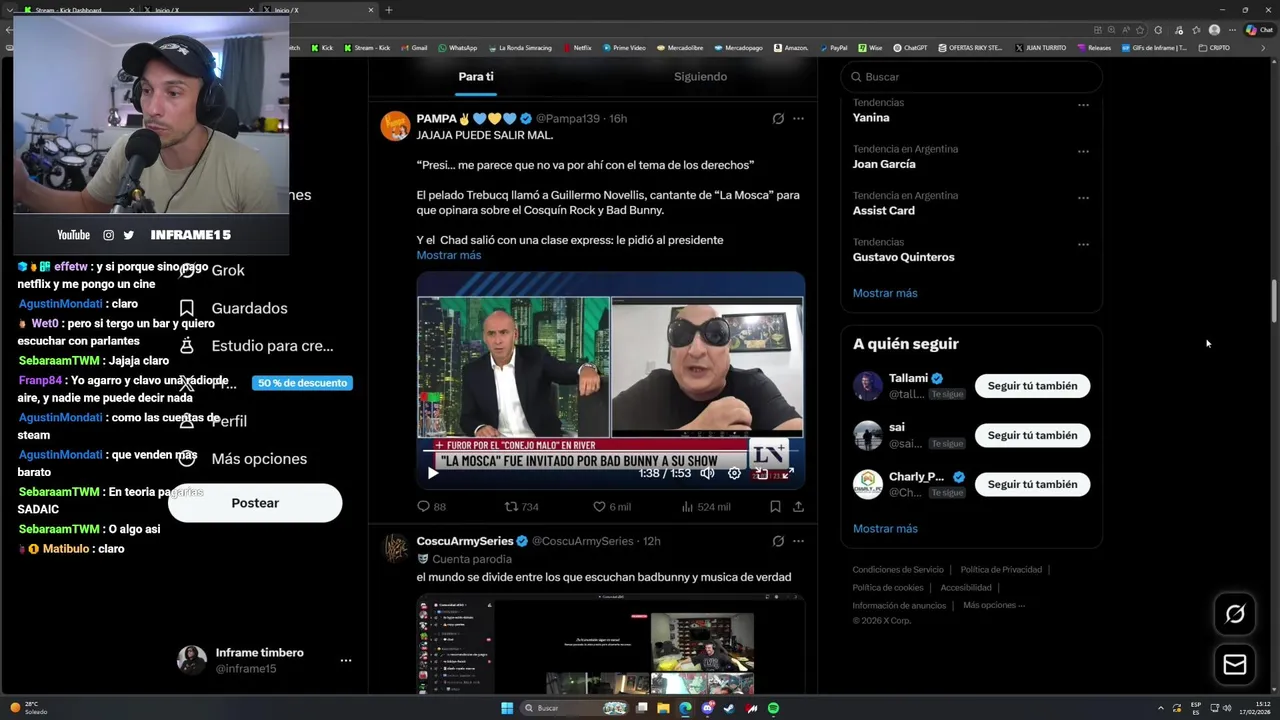The height and width of the screenshot is (720, 1280).
Task: Click Grok icon on PAMPA's post
Action: tap(778, 118)
